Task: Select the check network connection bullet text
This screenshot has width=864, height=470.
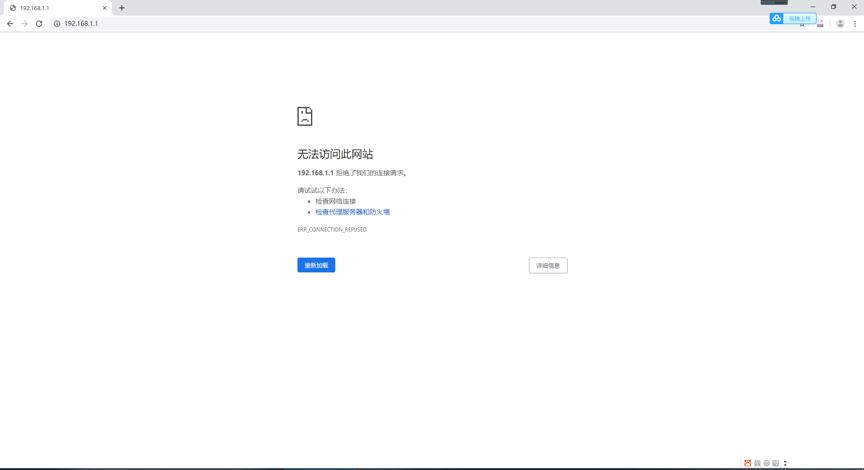Action: click(x=336, y=201)
